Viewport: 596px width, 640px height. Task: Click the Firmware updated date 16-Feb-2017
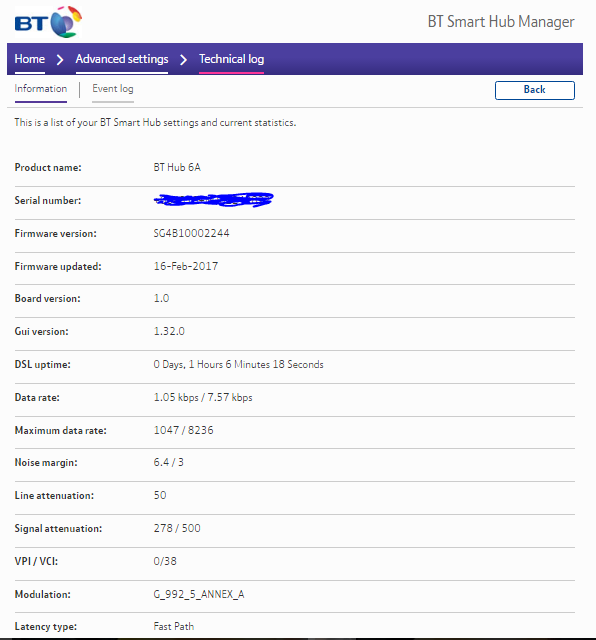[186, 266]
